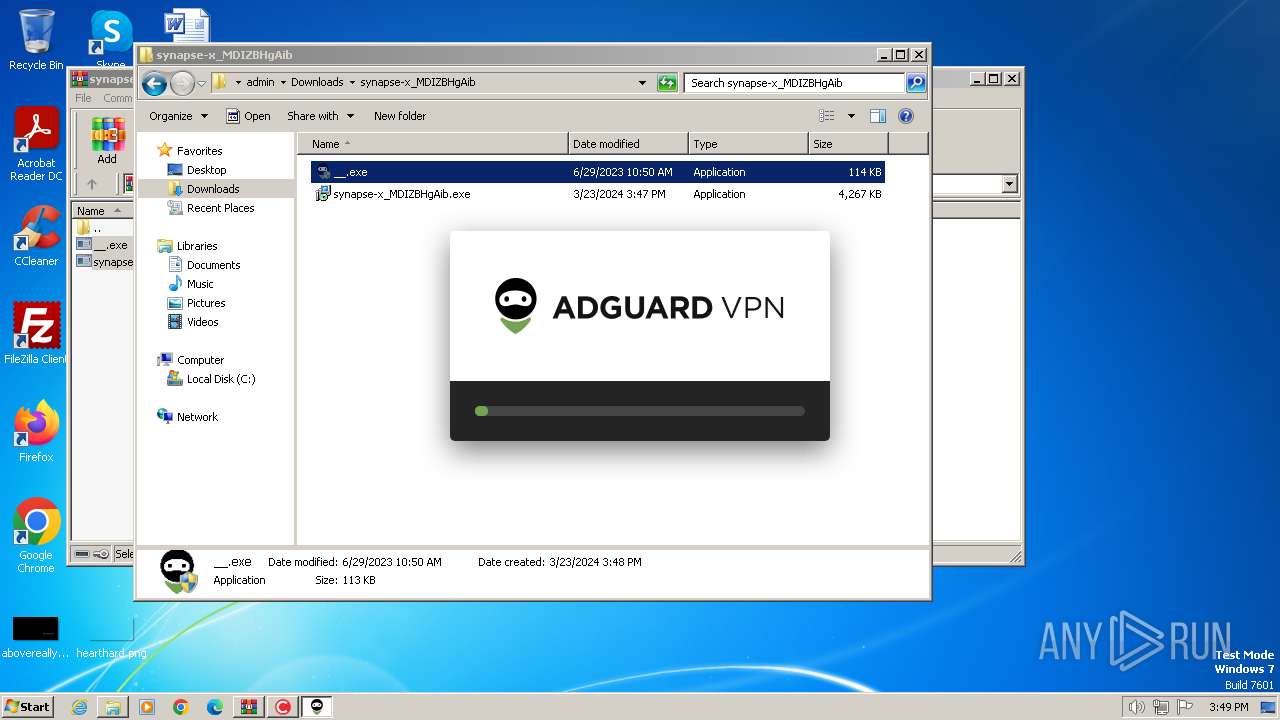The width and height of the screenshot is (1280, 720).
Task: Switch to the AdGuard VPN taskbar item
Action: click(317, 707)
